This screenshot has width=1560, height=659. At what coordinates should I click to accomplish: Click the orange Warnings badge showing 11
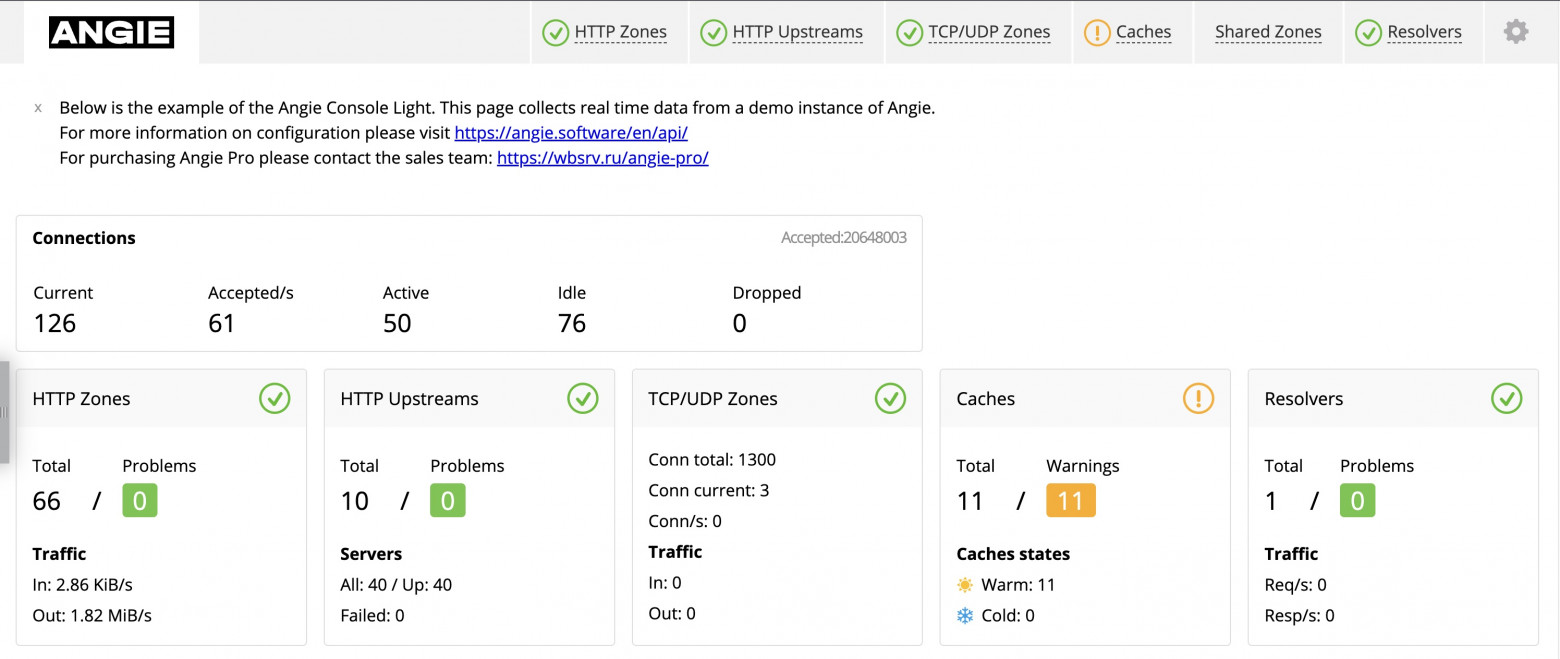pyautogui.click(x=1070, y=500)
